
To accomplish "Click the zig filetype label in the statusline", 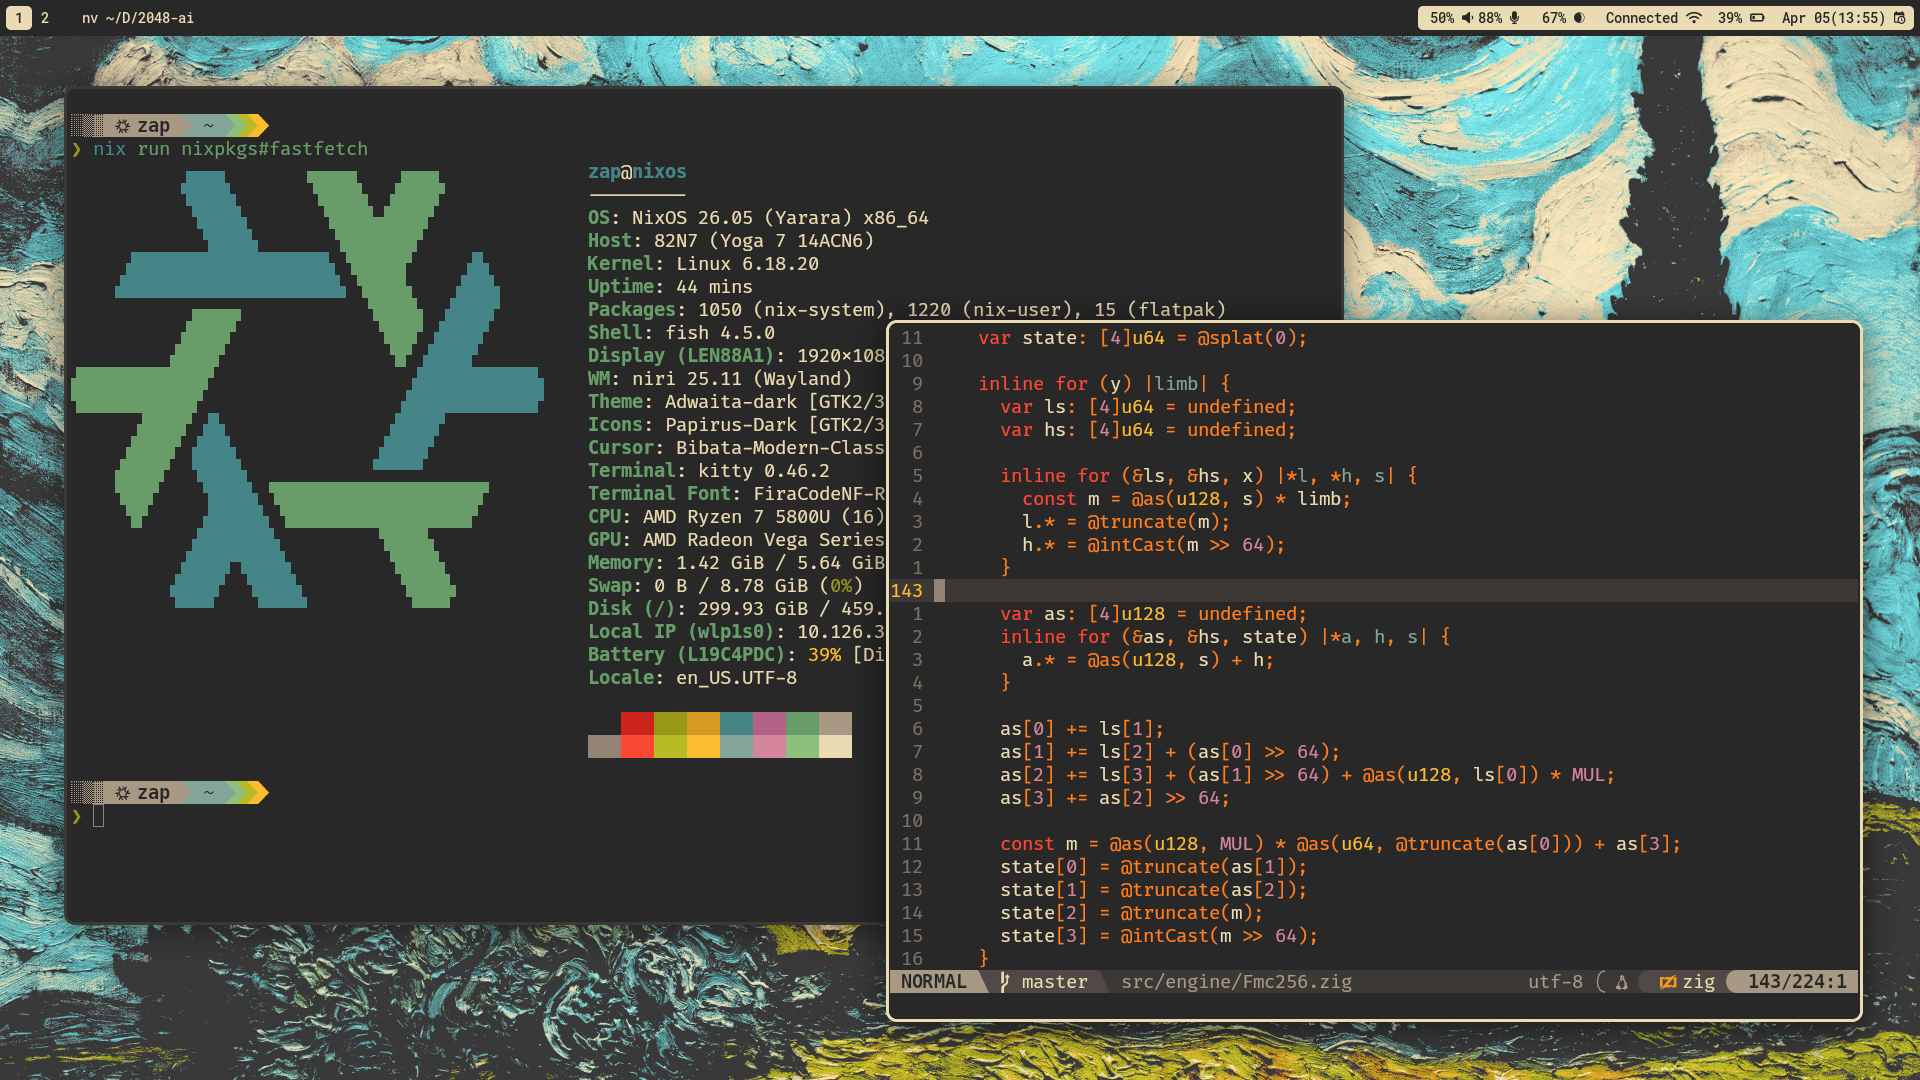I will point(1698,982).
